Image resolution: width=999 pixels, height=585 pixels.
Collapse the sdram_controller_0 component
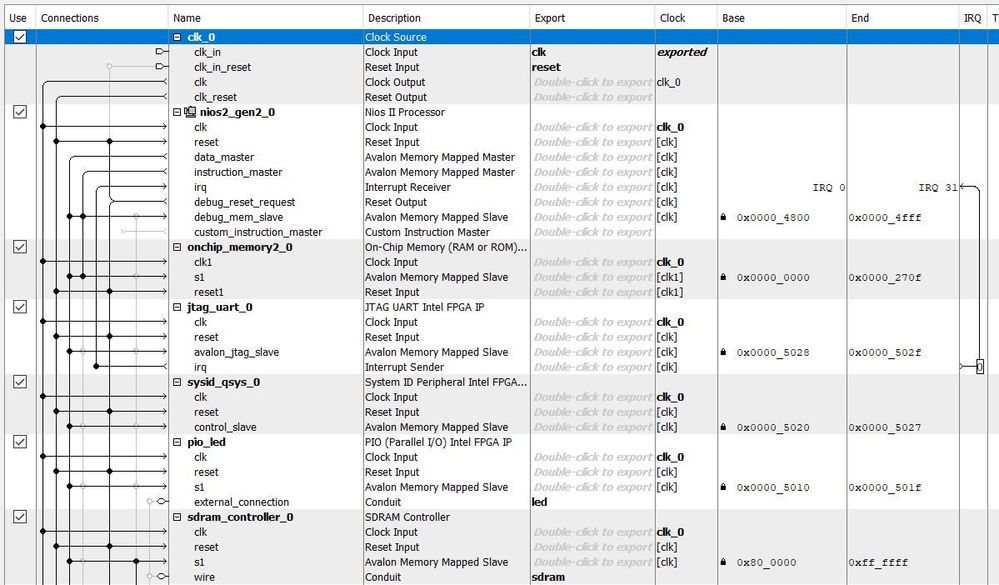pos(177,517)
